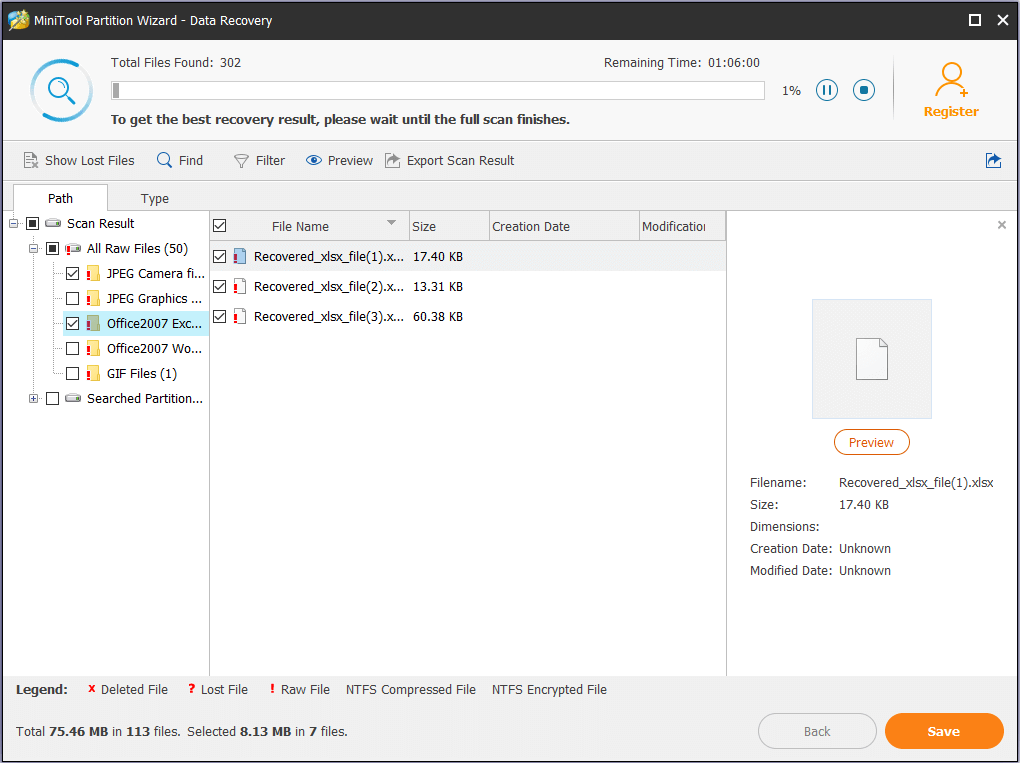This screenshot has width=1020, height=763.
Task: Click the JPEG Camera files folder icon
Action: click(93, 274)
